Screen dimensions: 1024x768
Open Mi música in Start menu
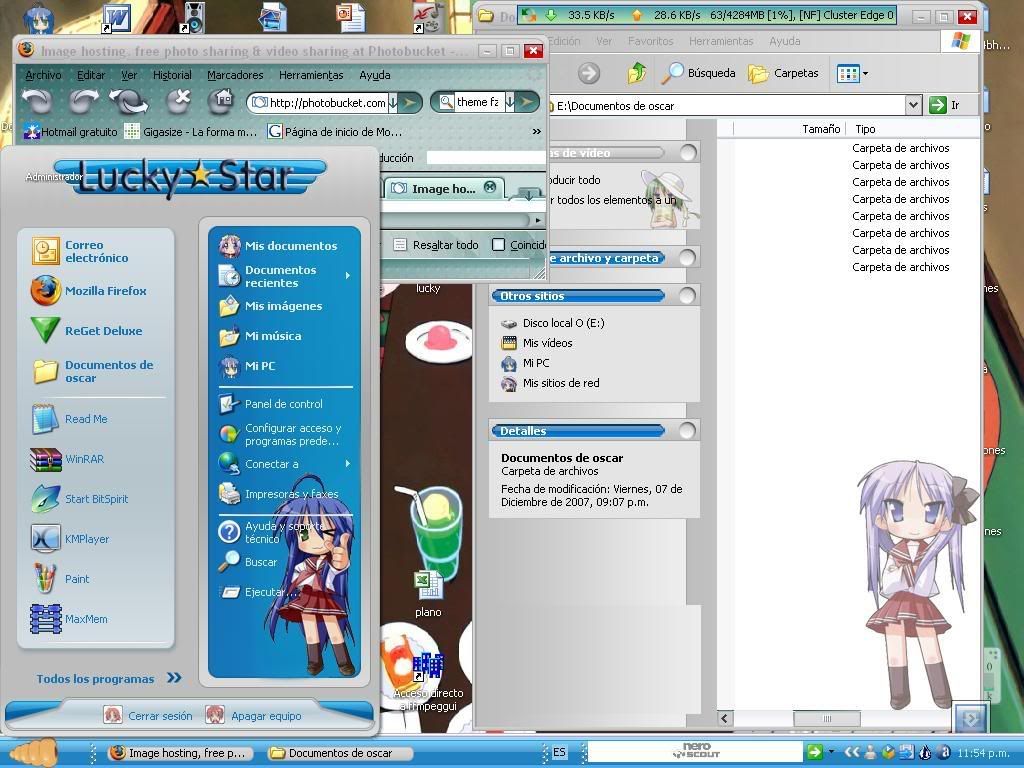coord(261,336)
